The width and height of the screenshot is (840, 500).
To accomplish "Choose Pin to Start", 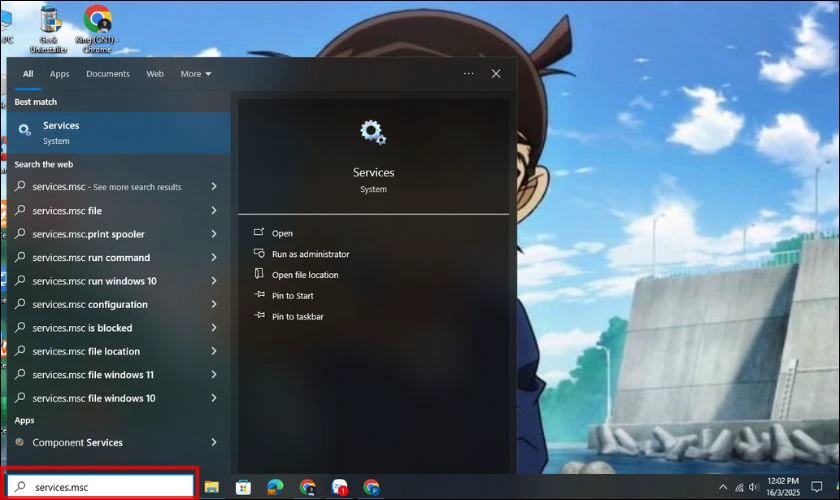I will (x=292, y=296).
